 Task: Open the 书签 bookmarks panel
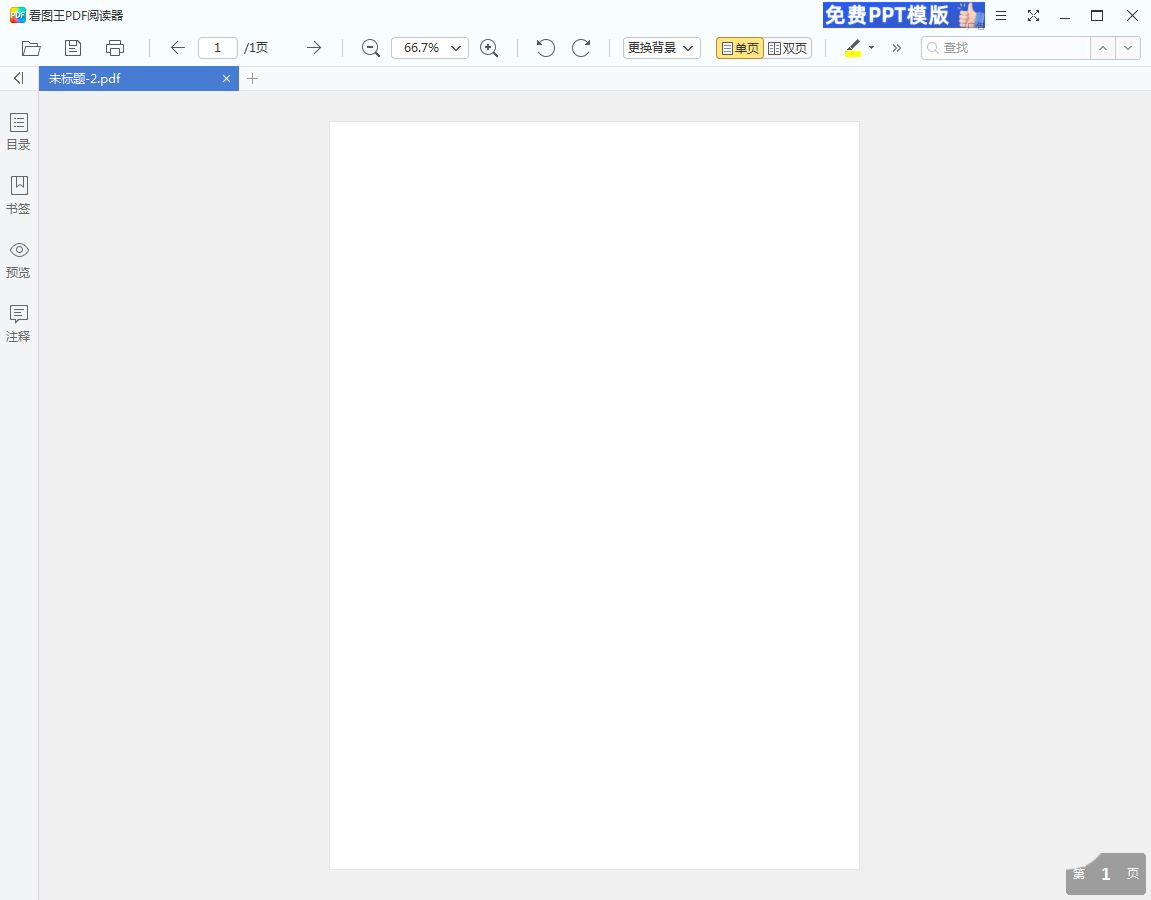18,194
